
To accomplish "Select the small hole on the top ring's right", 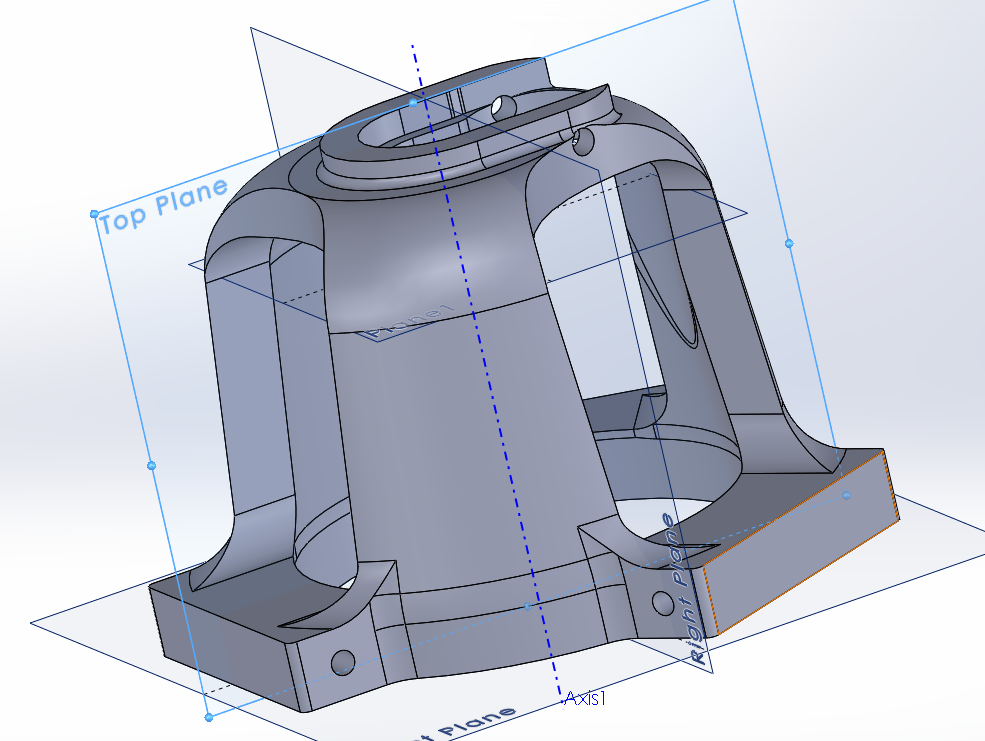I will tap(585, 141).
